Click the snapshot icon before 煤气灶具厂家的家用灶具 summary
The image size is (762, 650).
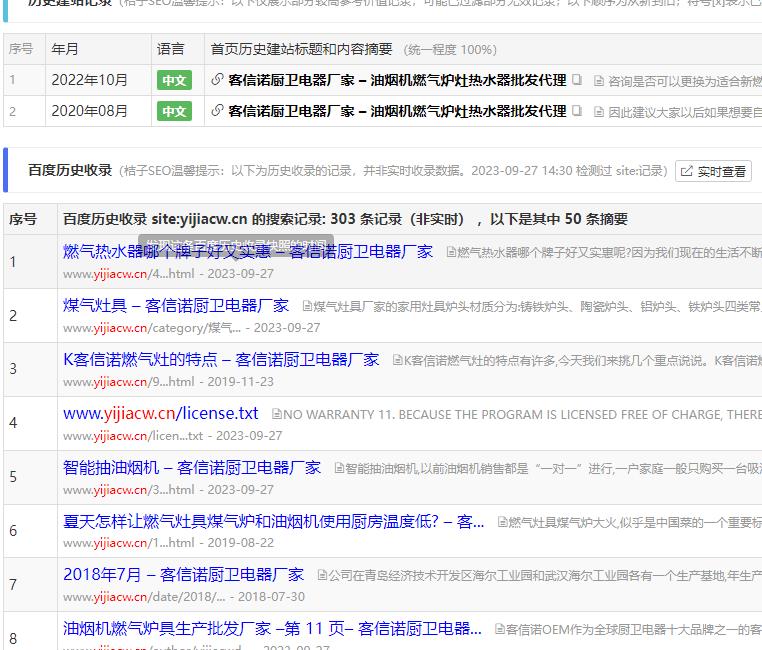308,306
